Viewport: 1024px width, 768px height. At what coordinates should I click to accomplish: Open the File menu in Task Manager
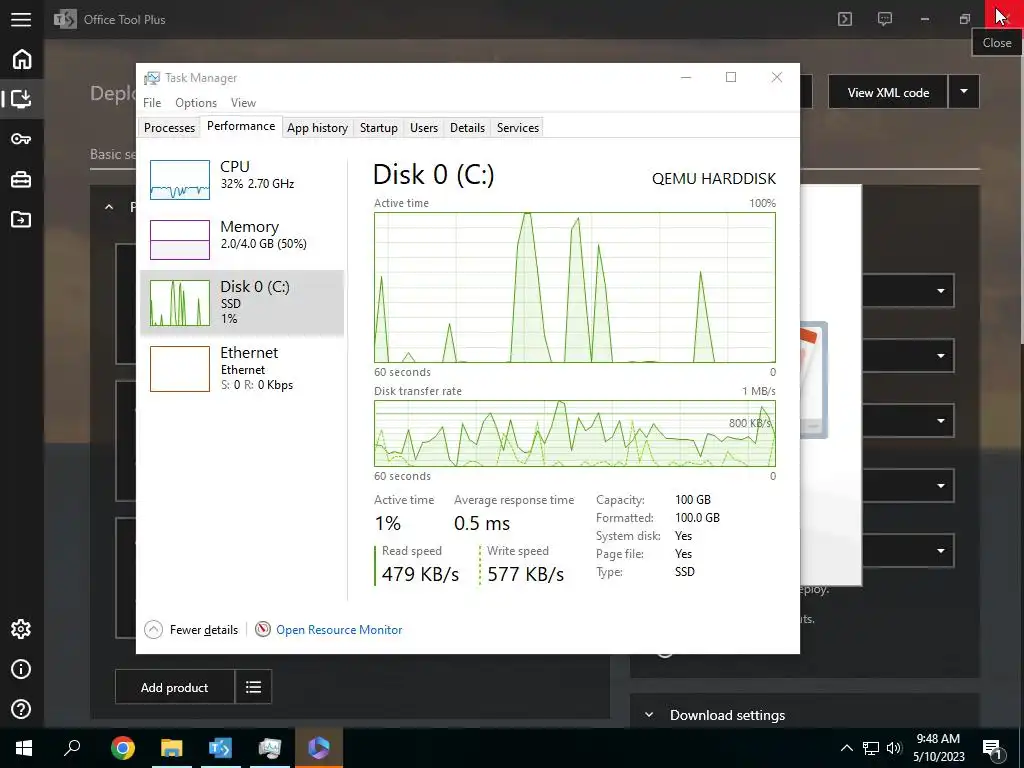click(x=152, y=103)
